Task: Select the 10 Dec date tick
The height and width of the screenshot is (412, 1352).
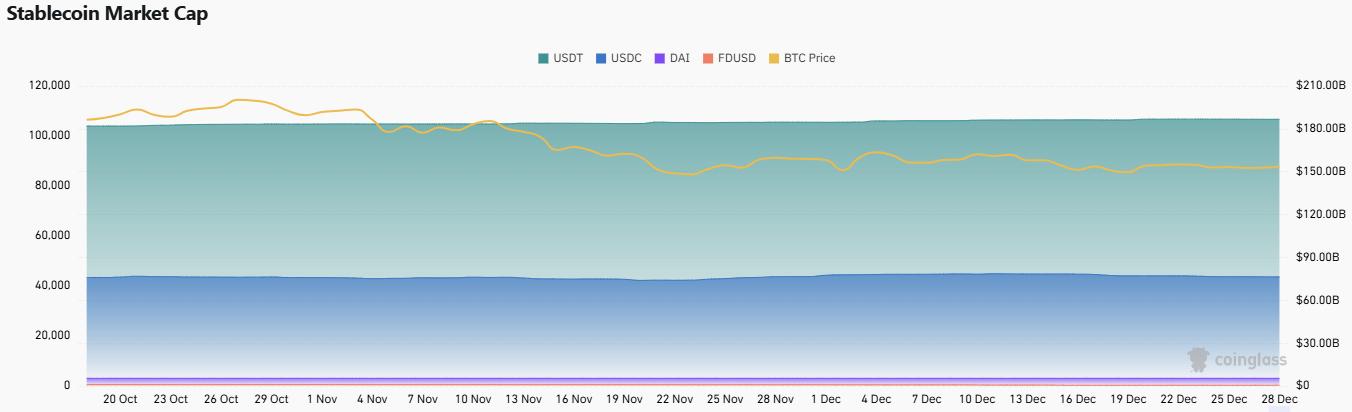Action: (x=976, y=399)
